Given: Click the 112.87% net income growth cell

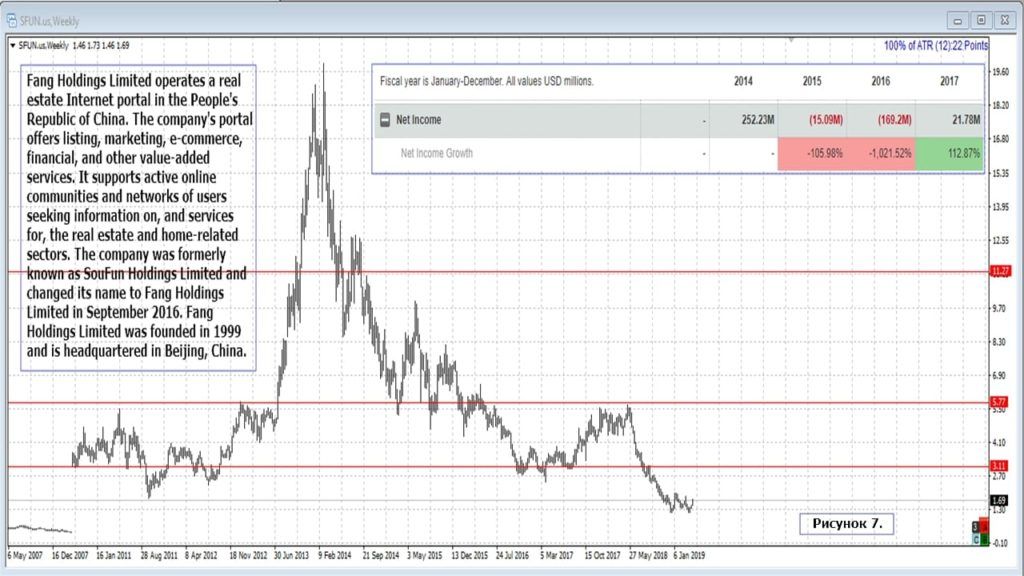Looking at the screenshot, I should click(x=949, y=154).
